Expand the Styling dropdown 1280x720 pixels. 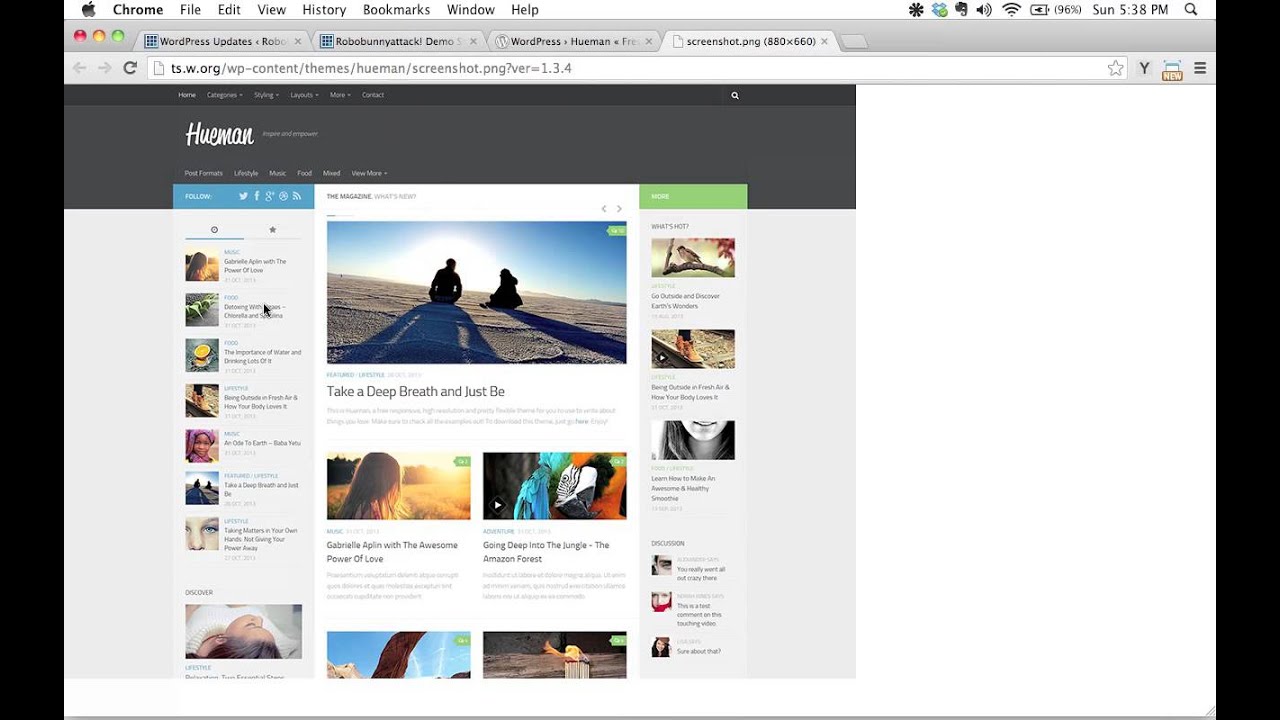266,95
